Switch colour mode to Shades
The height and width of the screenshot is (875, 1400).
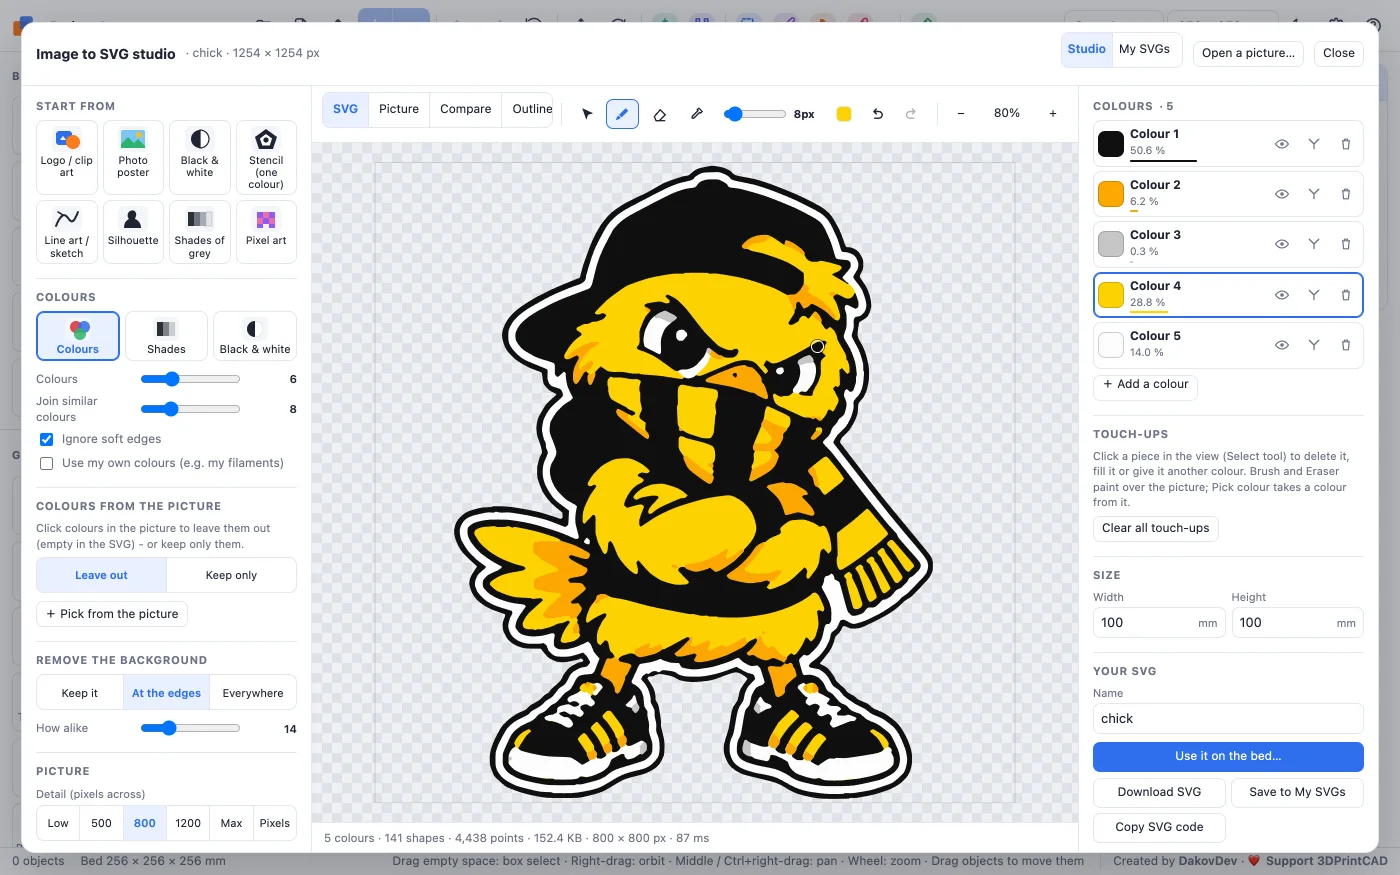pos(166,336)
